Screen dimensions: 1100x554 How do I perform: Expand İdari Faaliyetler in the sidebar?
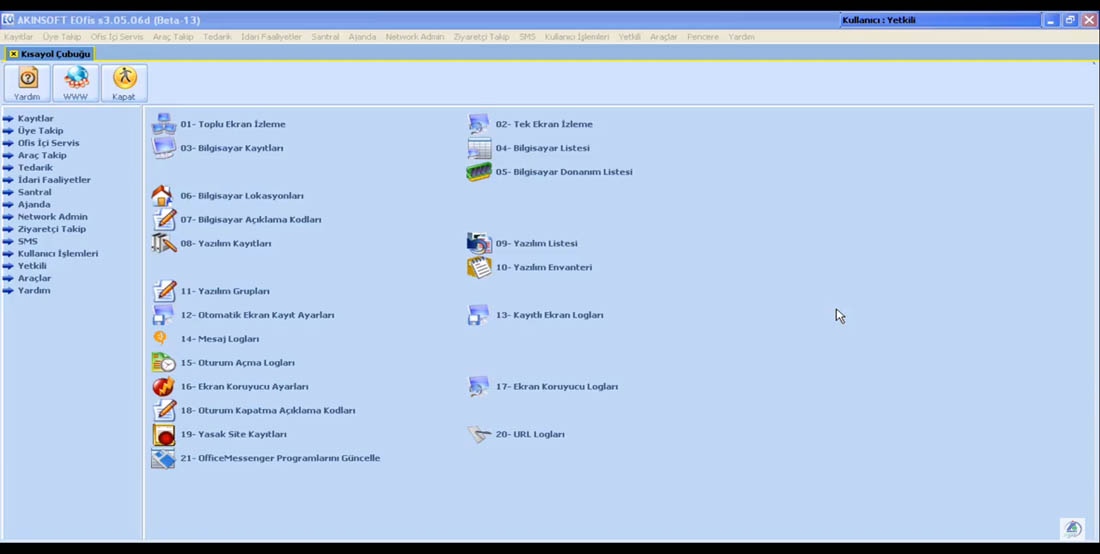pyautogui.click(x=54, y=180)
